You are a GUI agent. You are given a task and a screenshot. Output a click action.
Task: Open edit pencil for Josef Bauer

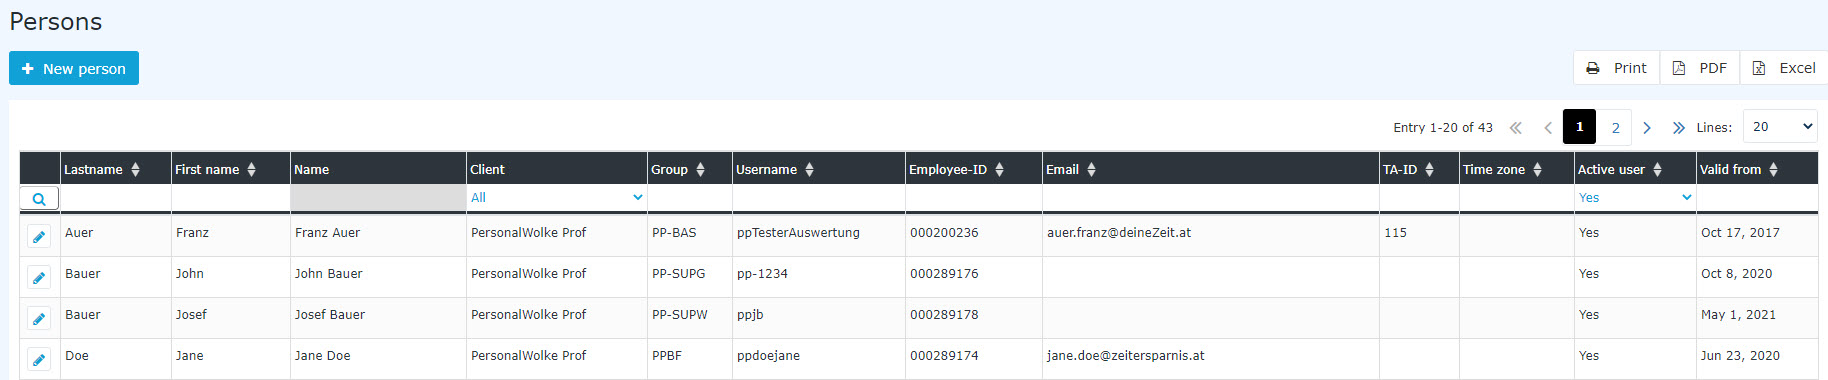39,319
